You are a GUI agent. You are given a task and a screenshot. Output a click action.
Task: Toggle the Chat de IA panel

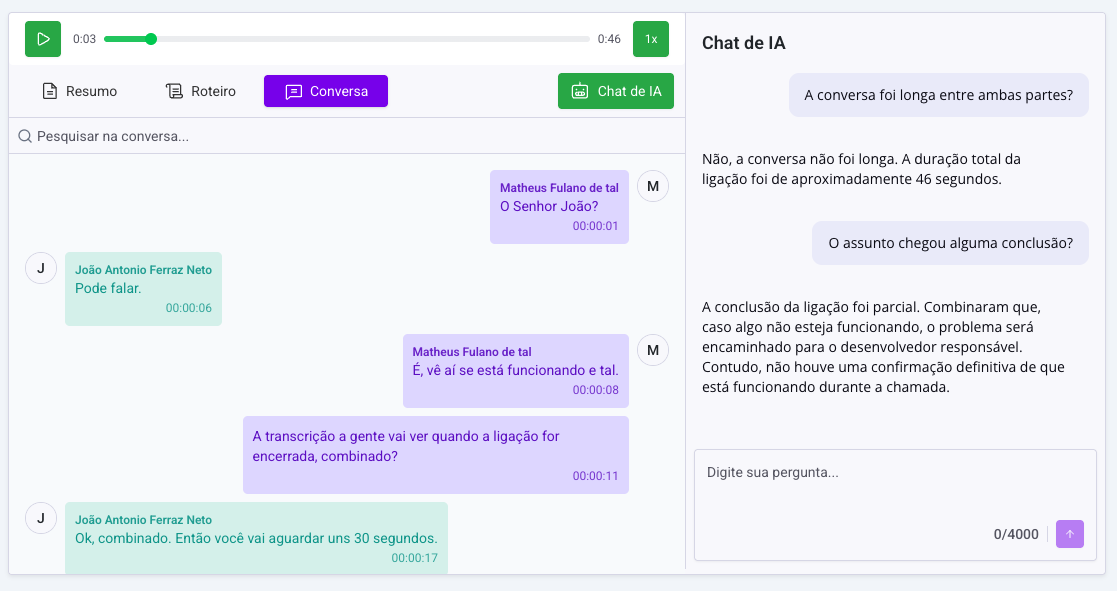(615, 91)
